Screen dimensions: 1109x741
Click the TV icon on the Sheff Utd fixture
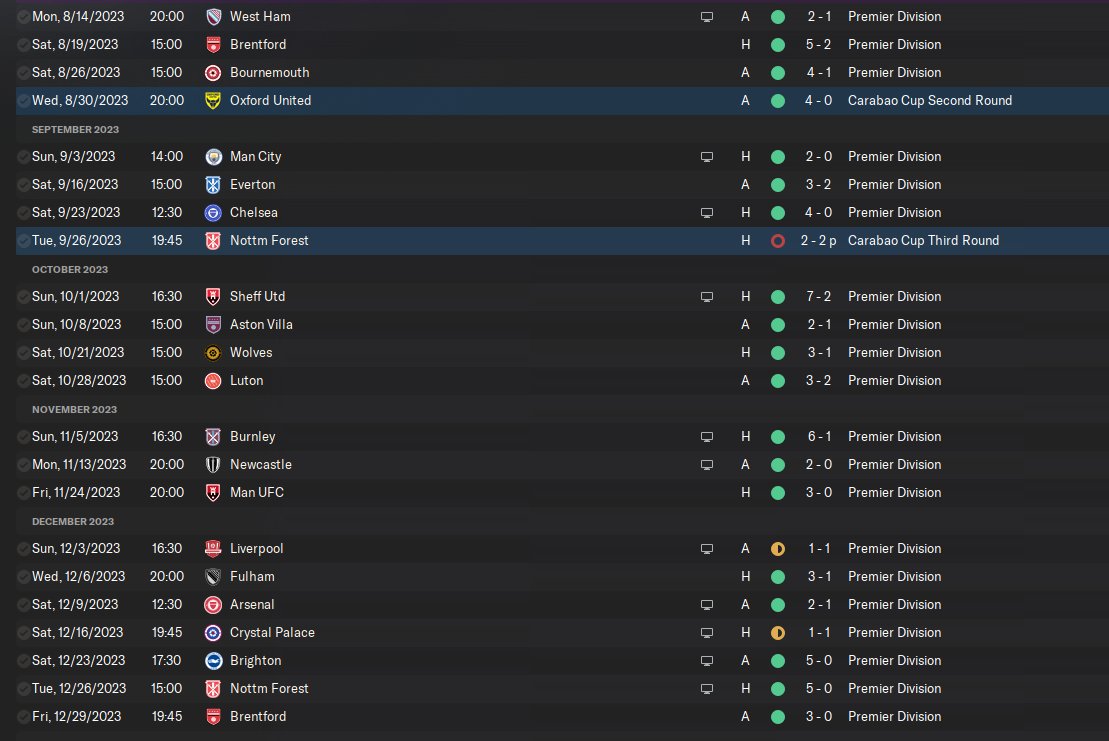pyautogui.click(x=707, y=297)
